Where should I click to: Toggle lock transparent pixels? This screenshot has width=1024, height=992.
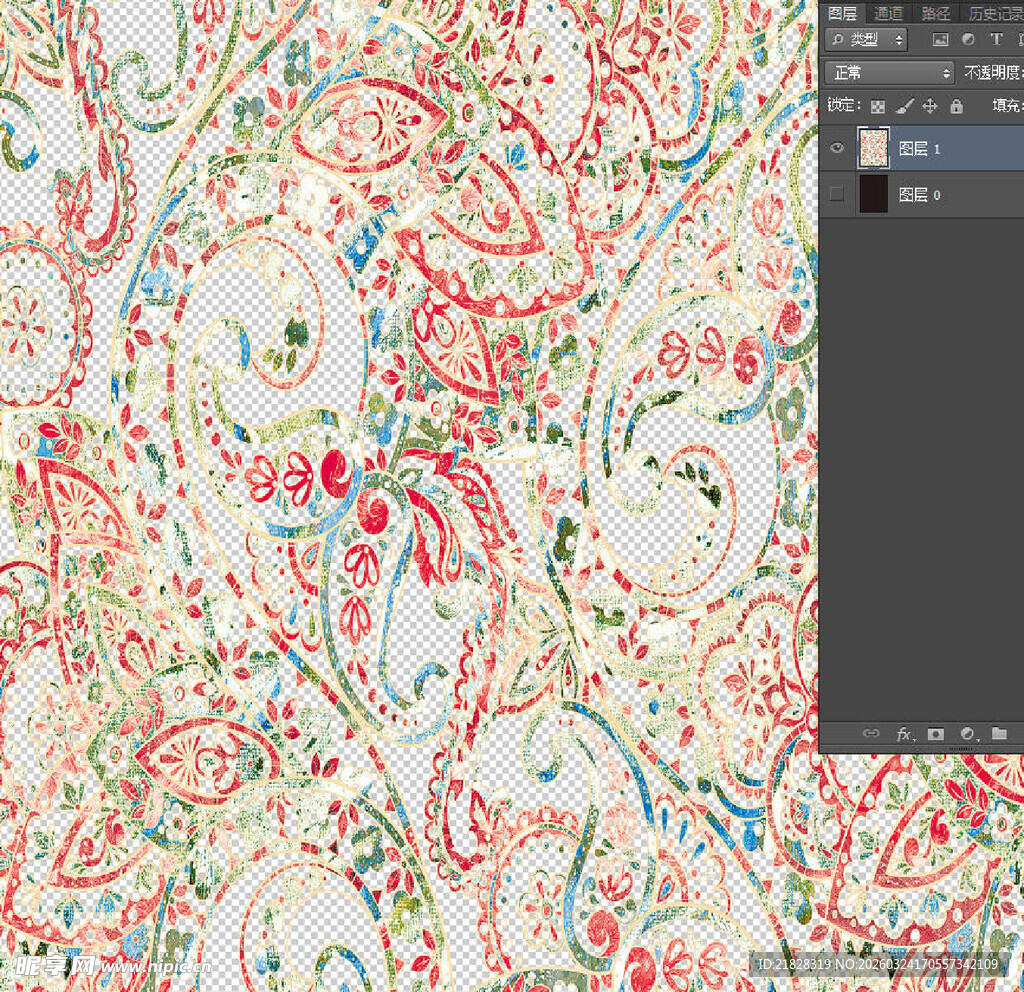point(877,106)
